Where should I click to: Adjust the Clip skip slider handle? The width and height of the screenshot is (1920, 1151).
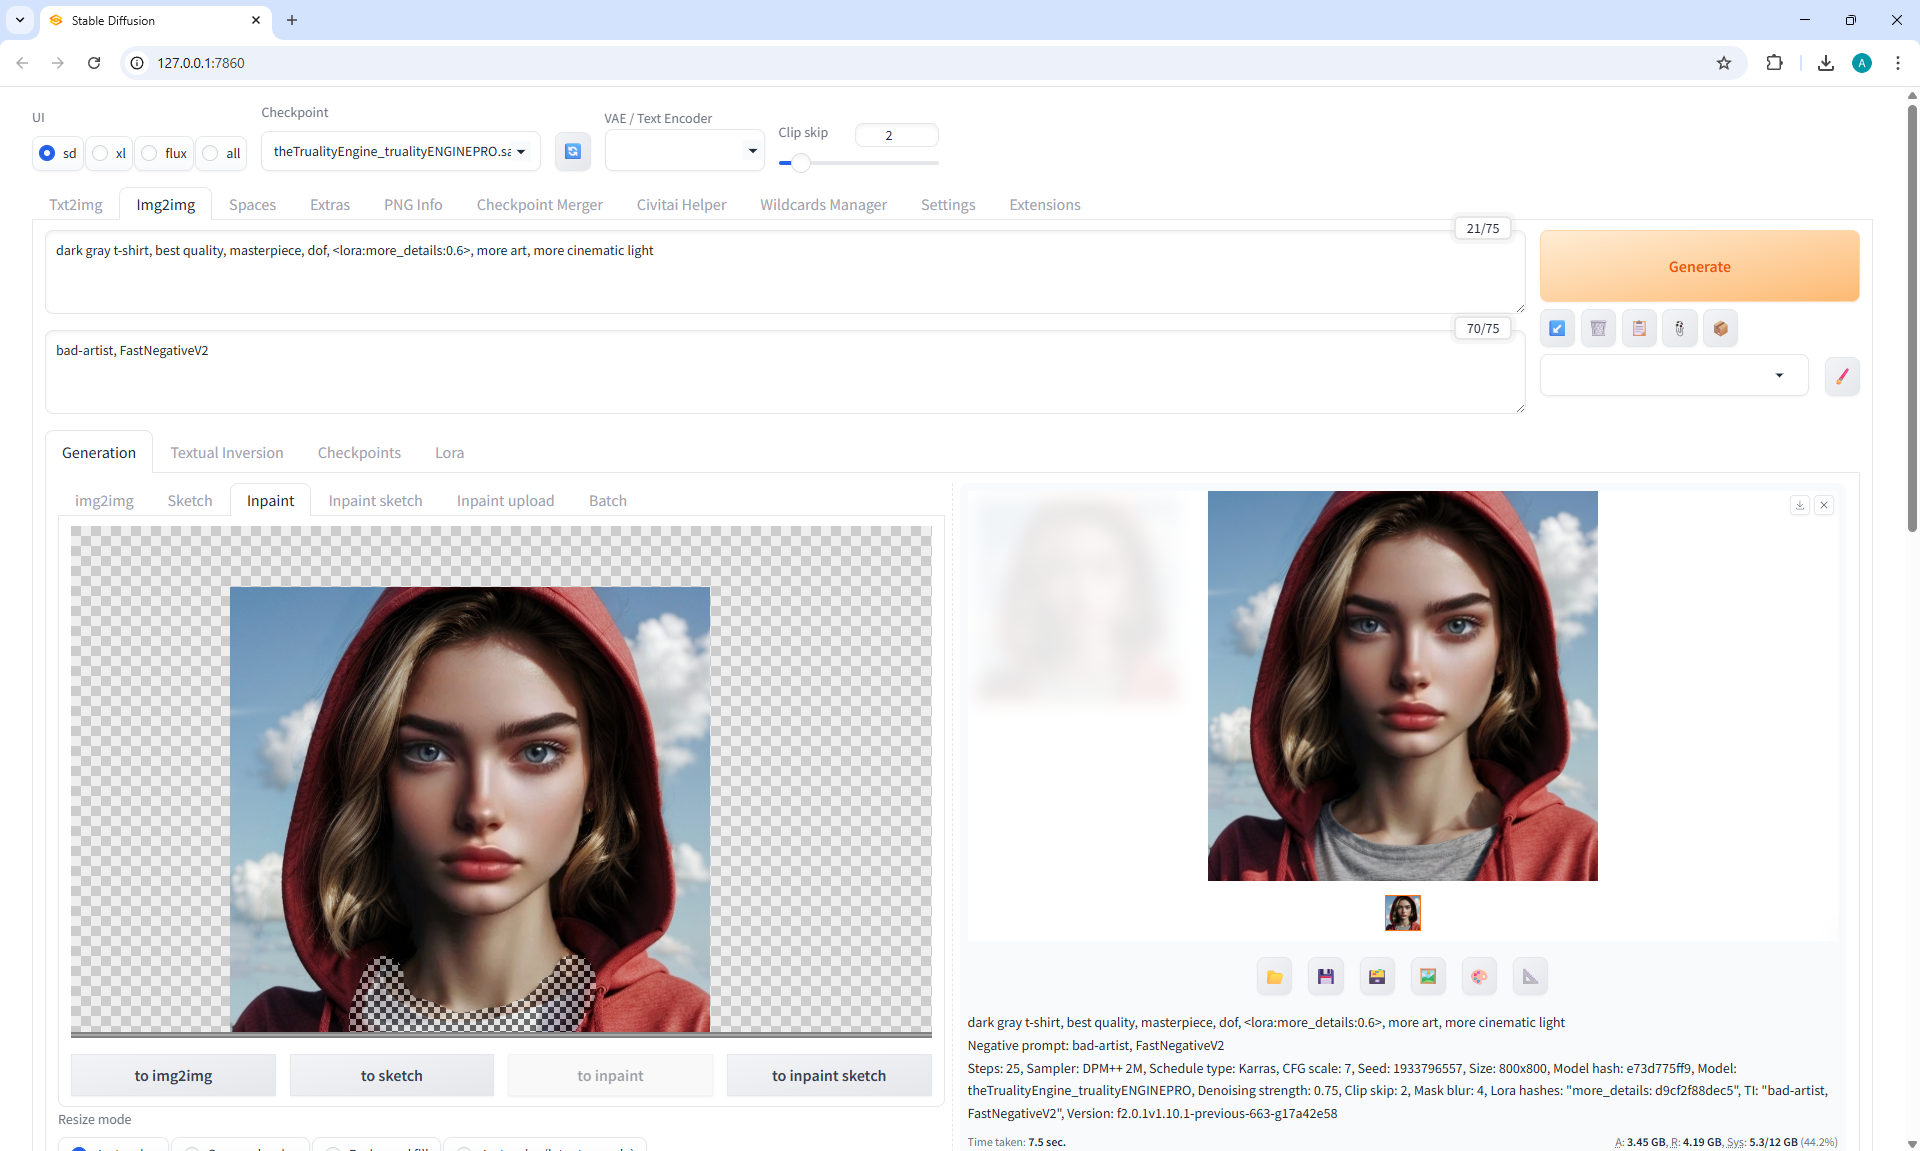click(x=800, y=162)
